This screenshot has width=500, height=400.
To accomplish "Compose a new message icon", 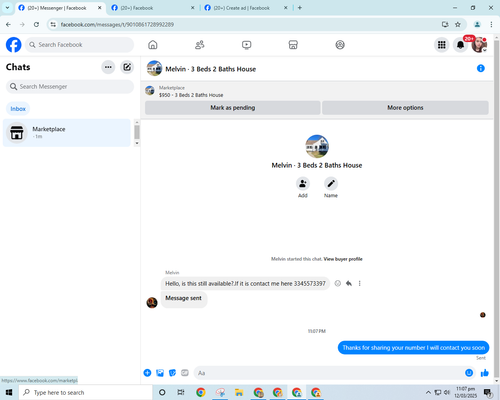I will [127, 67].
